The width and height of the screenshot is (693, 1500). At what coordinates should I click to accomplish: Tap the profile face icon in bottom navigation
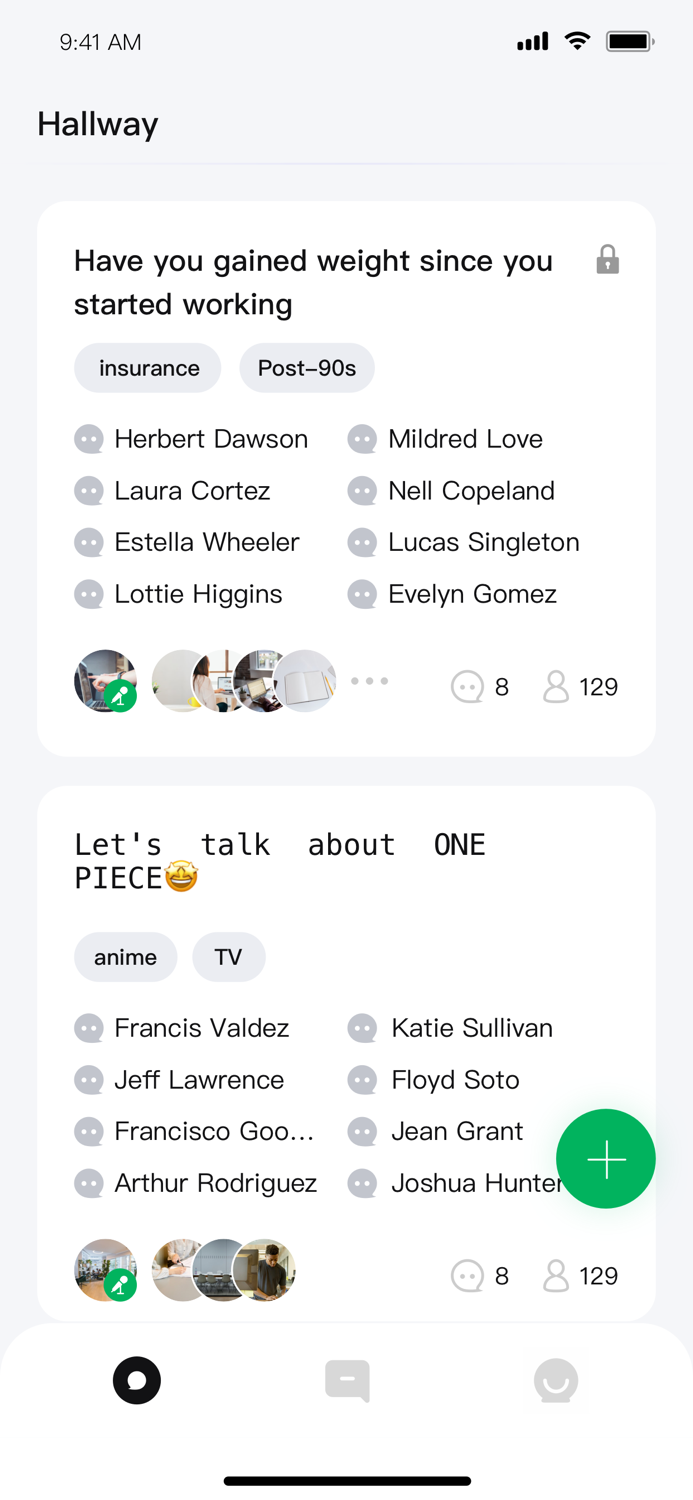point(556,1380)
